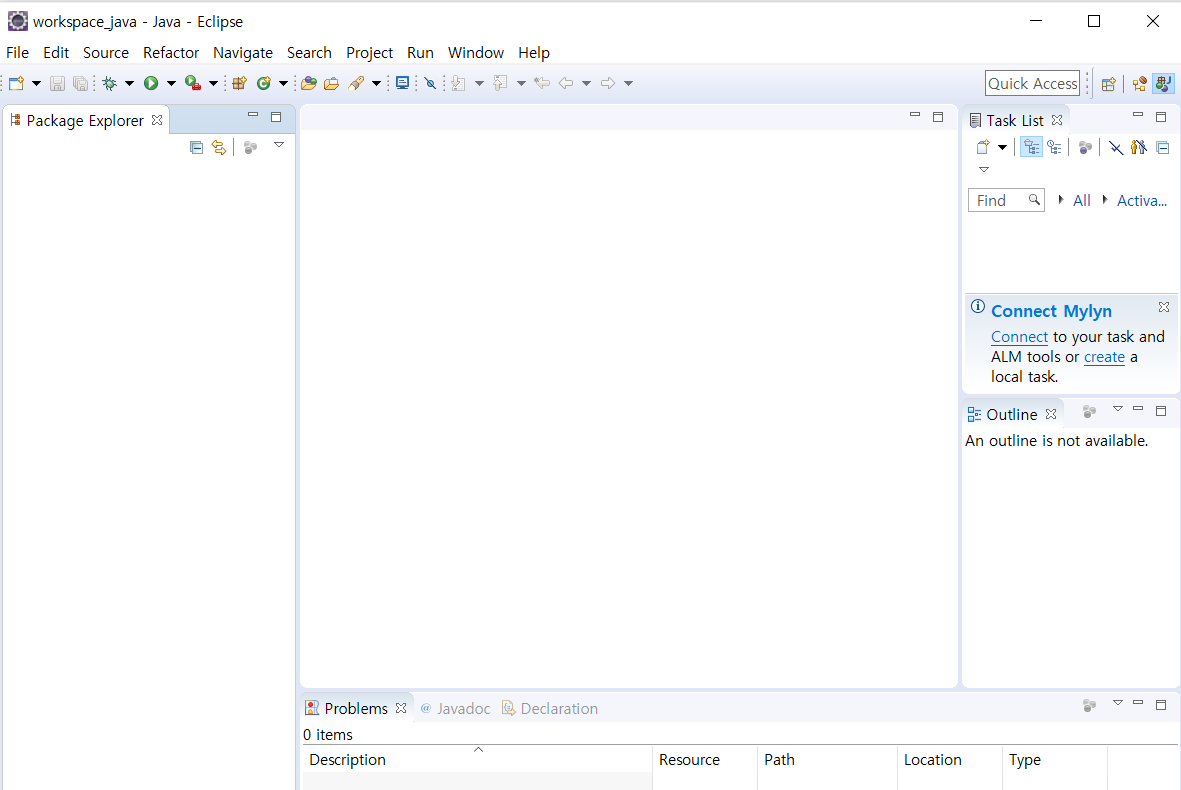Open the Back history dropdown arrow
This screenshot has width=1181, height=790.
coord(586,84)
